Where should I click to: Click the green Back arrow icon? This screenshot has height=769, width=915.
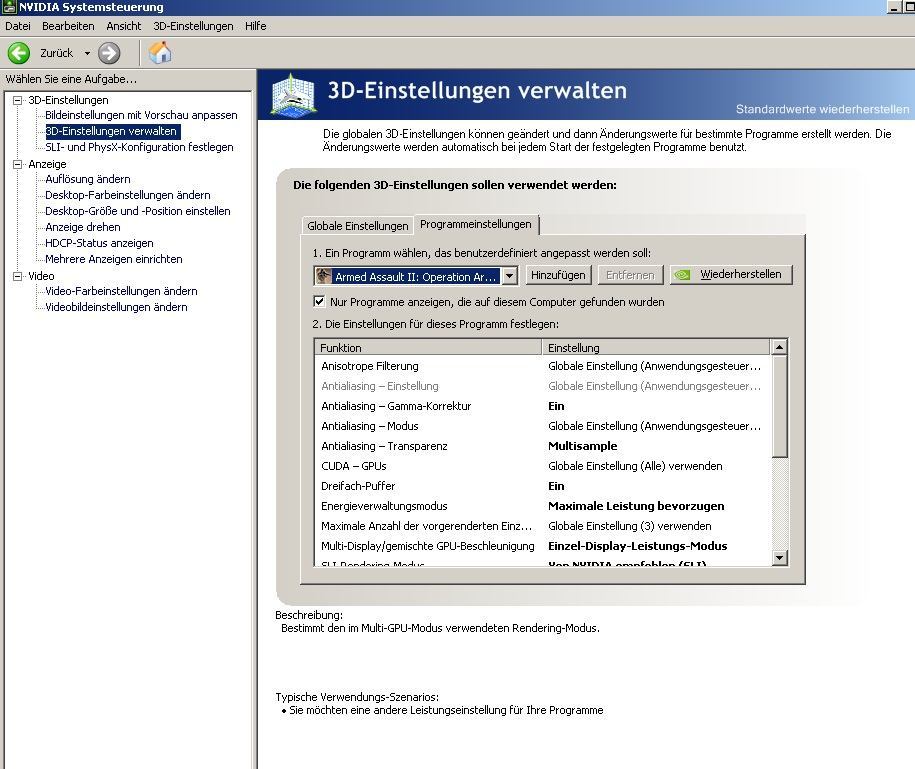(x=19, y=53)
